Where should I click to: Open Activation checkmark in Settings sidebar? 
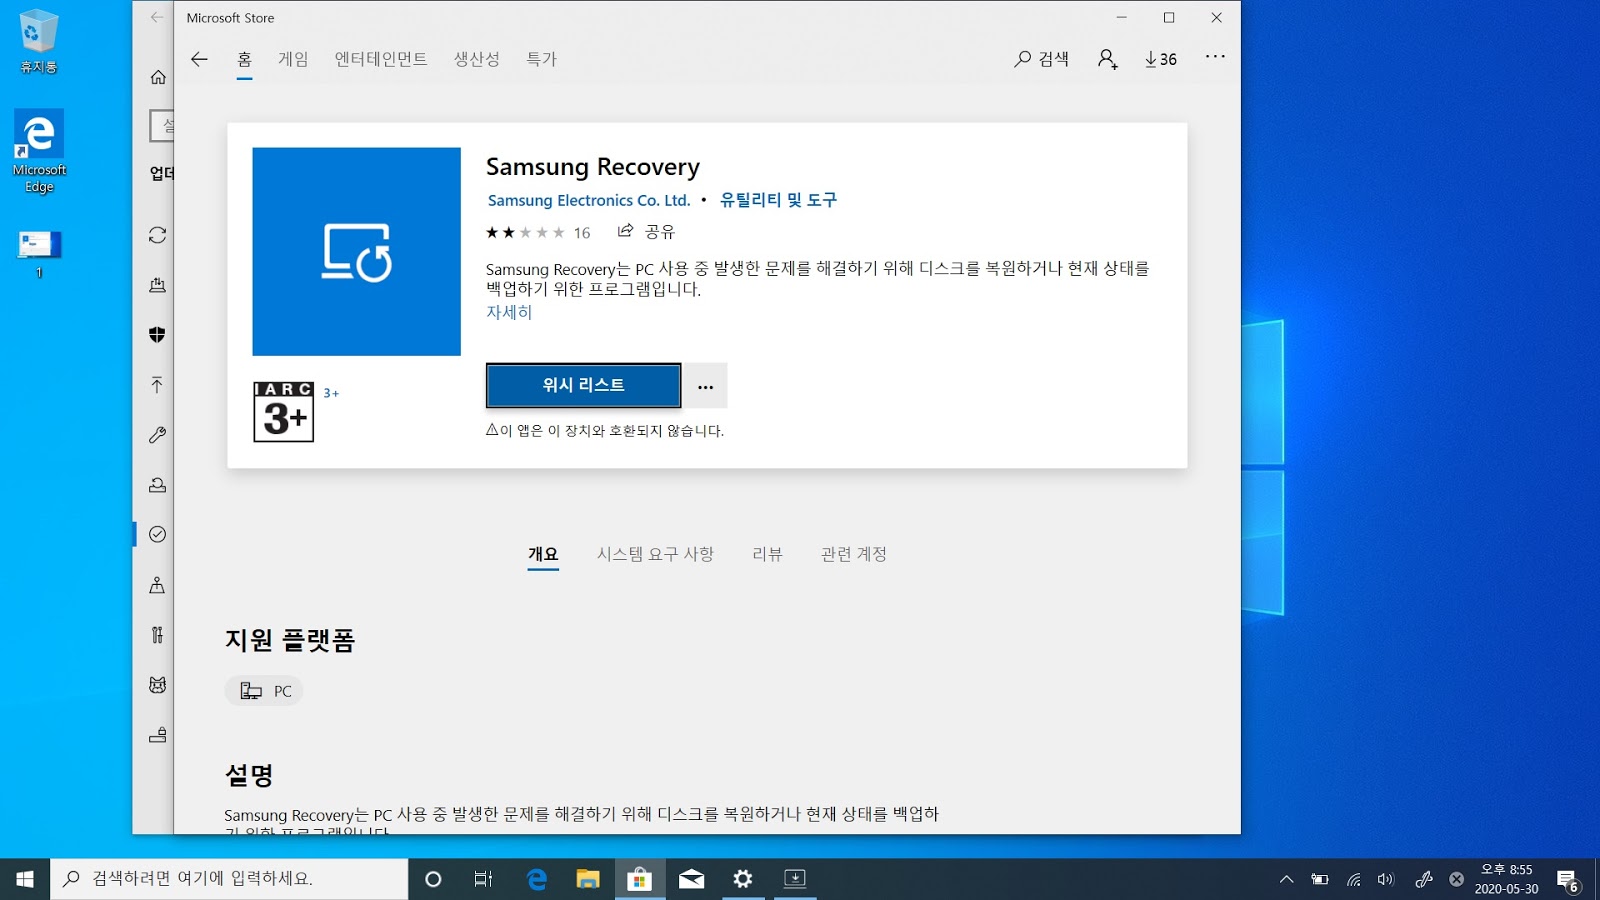tap(157, 534)
